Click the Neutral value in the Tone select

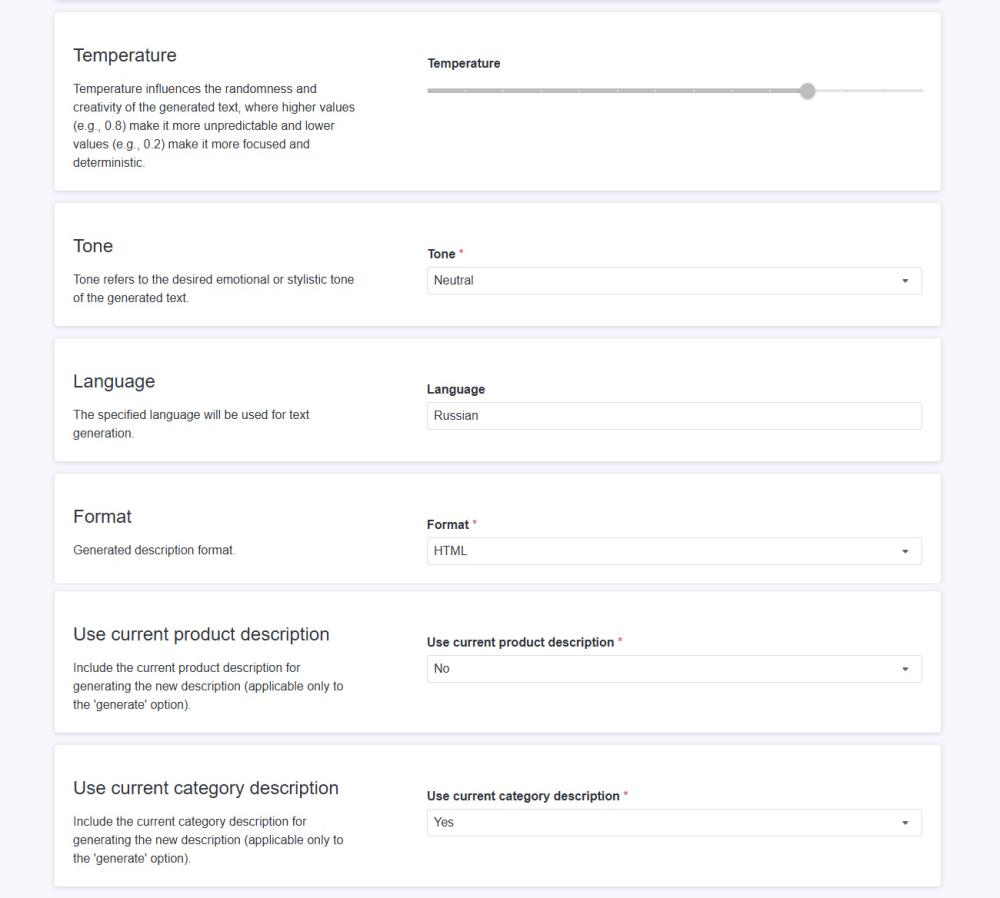(x=455, y=280)
